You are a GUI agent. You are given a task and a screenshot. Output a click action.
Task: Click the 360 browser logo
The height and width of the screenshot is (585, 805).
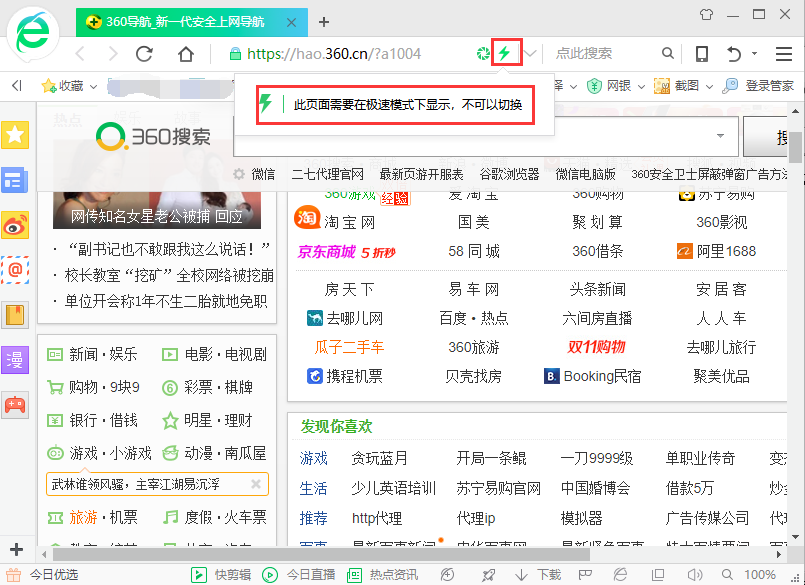click(x=32, y=32)
